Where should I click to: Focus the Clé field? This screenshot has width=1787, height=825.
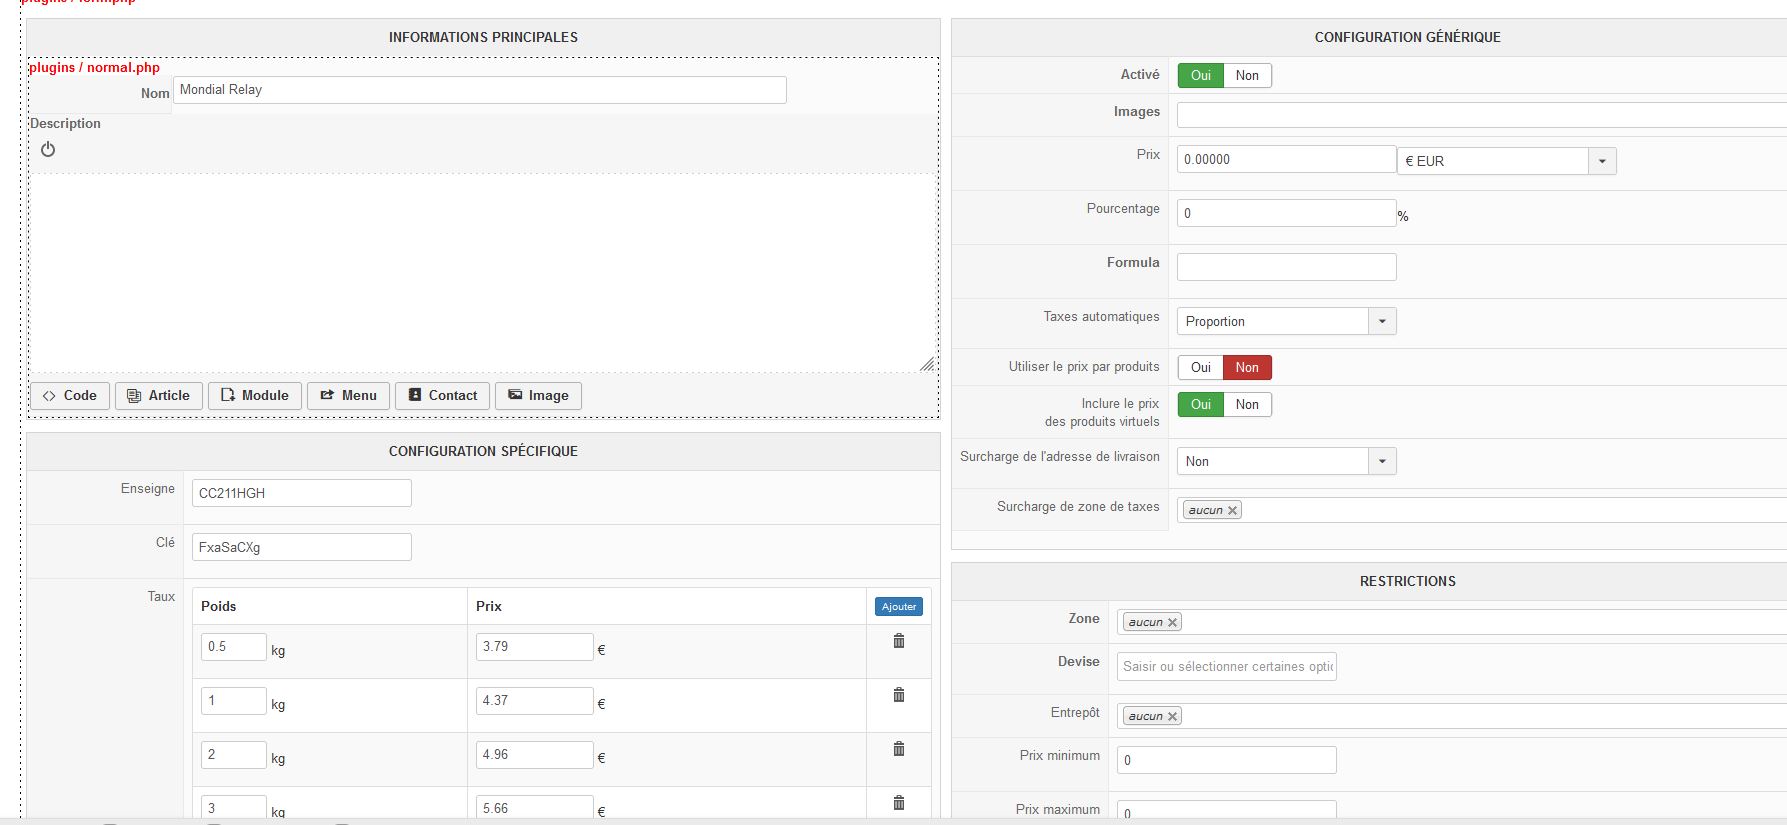point(301,547)
